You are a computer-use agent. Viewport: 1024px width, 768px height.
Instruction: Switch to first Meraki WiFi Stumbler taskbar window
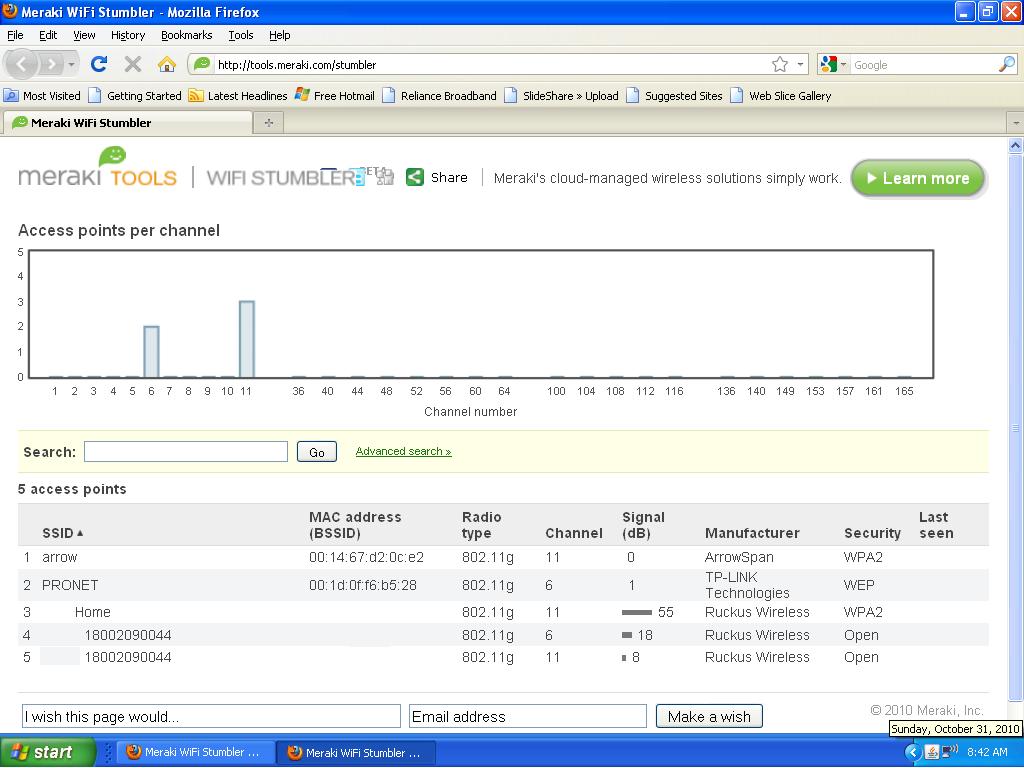(194, 752)
